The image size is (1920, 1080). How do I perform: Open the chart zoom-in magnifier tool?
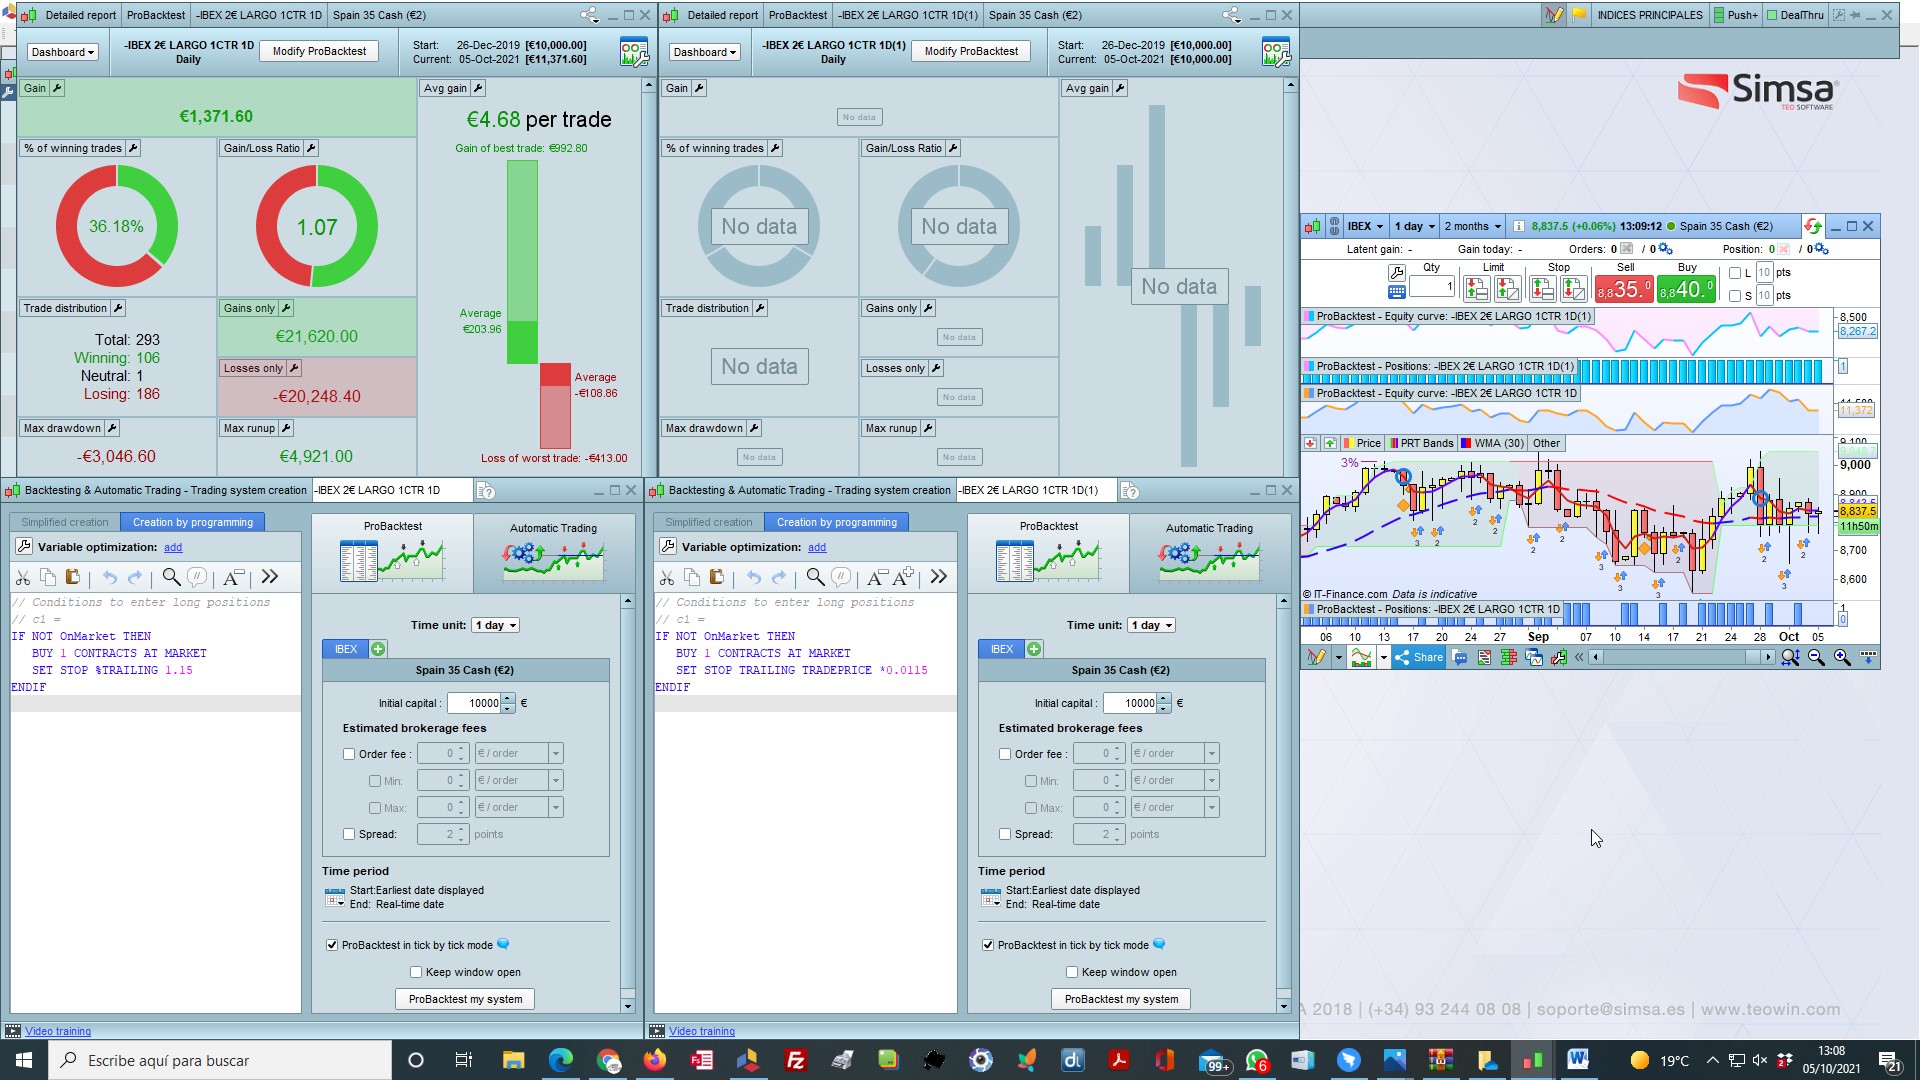(x=1841, y=657)
